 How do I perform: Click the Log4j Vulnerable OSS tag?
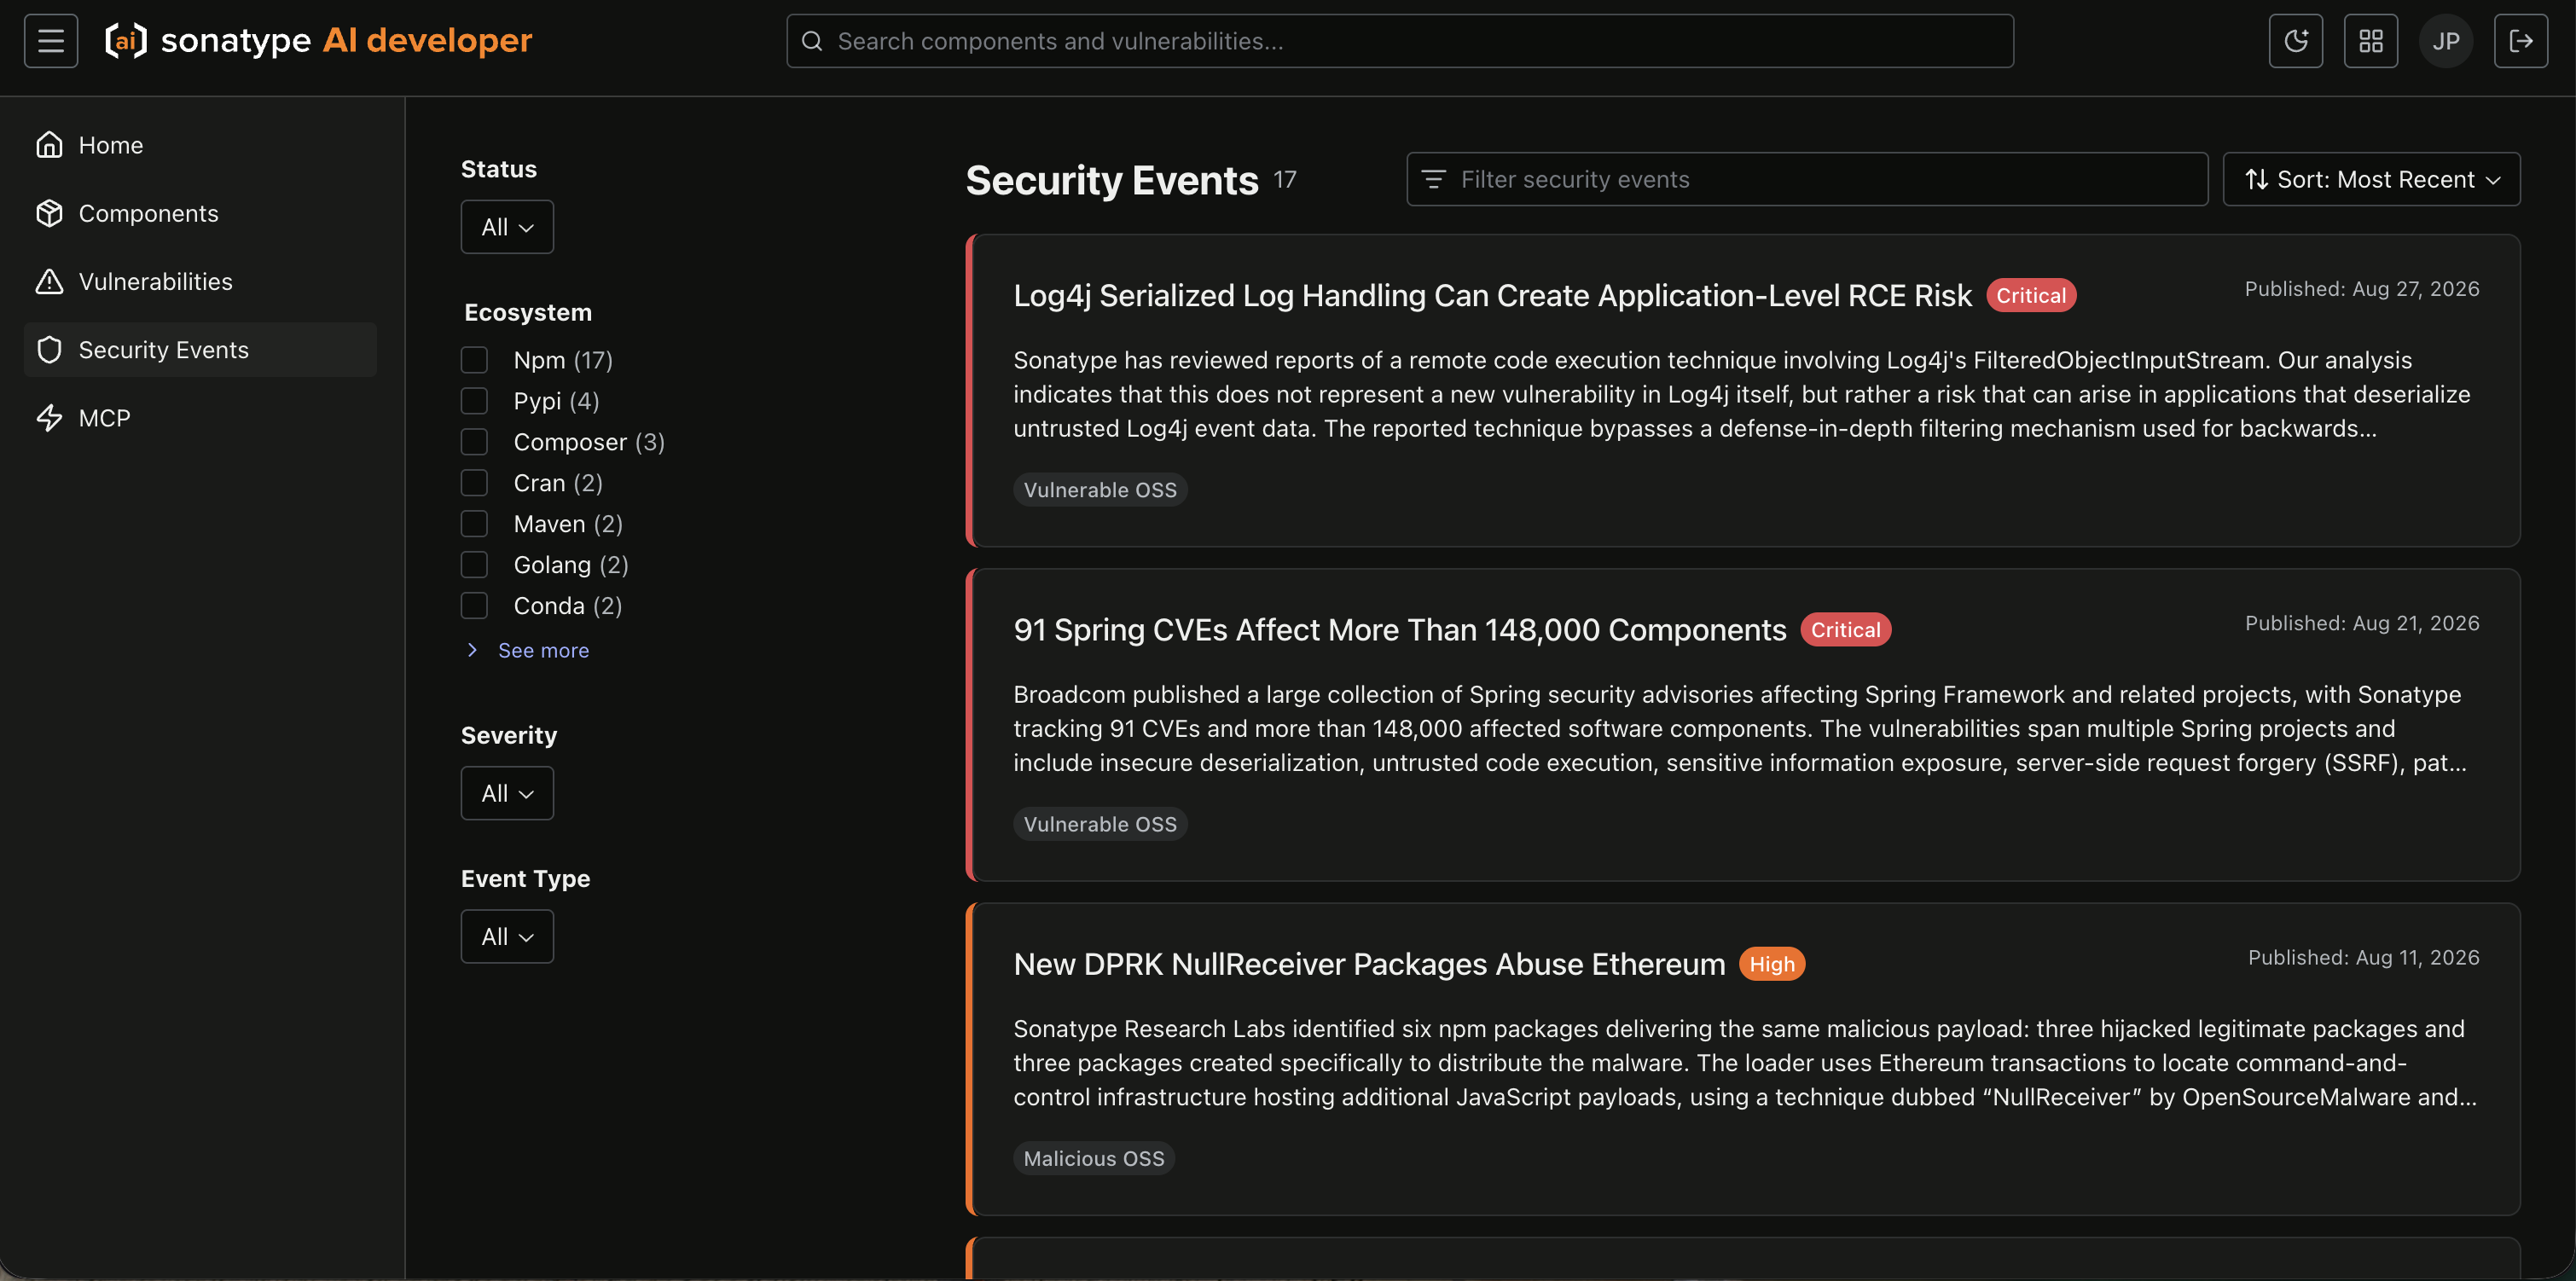tap(1100, 489)
